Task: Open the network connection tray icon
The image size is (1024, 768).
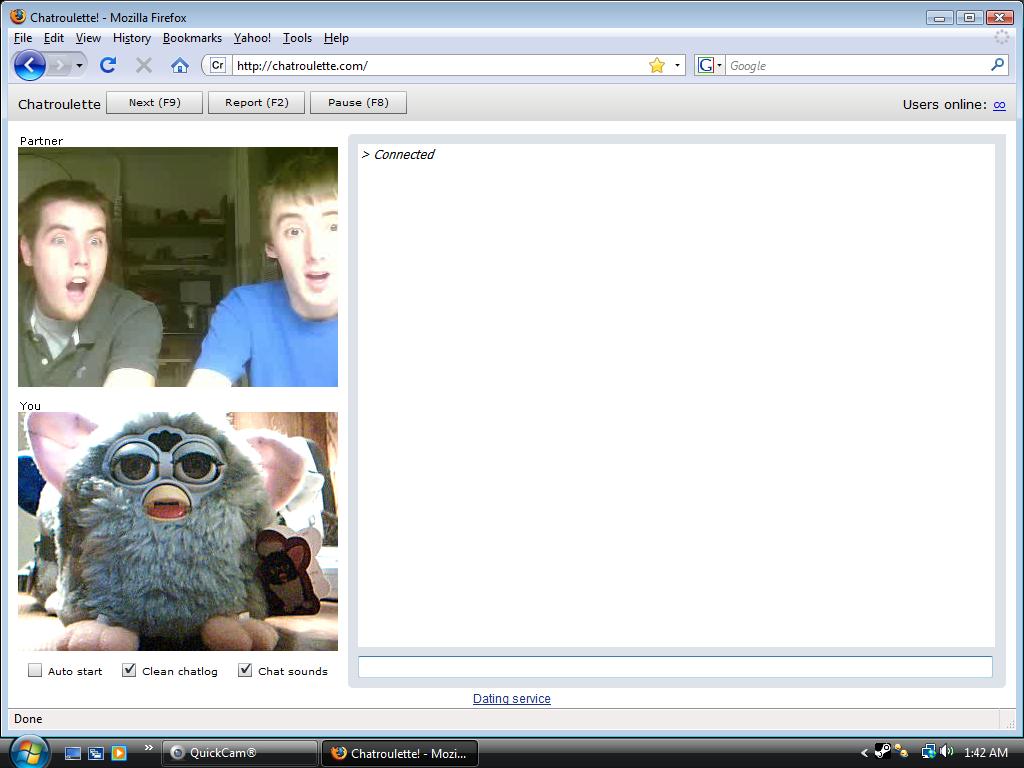Action: (x=929, y=752)
